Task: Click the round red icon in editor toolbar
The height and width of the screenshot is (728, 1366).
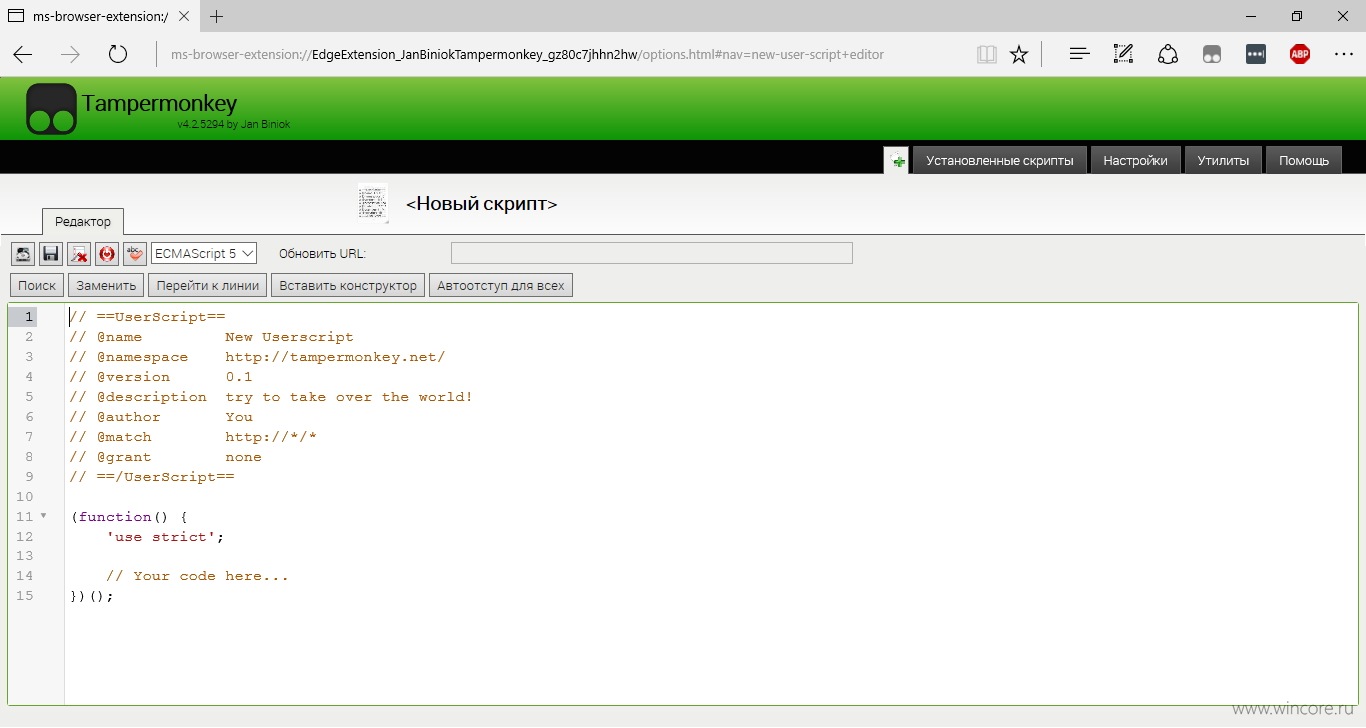Action: (x=107, y=254)
